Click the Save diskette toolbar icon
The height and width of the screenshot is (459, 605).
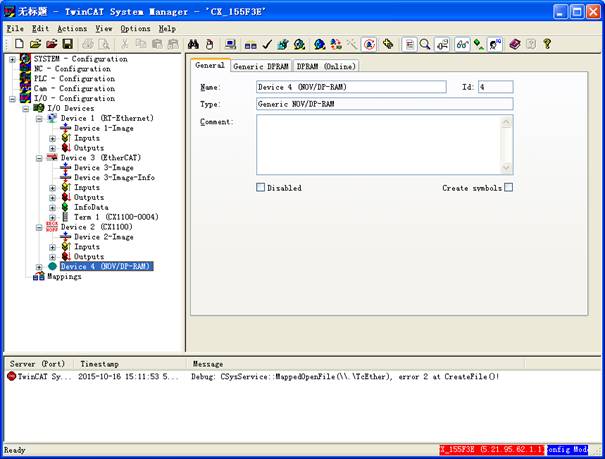pyautogui.click(x=67, y=45)
